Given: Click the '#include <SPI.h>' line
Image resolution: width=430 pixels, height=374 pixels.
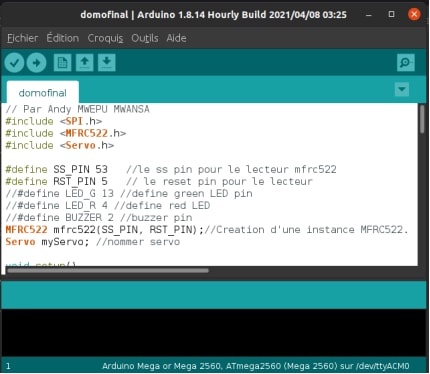Looking at the screenshot, I should (x=54, y=121).
